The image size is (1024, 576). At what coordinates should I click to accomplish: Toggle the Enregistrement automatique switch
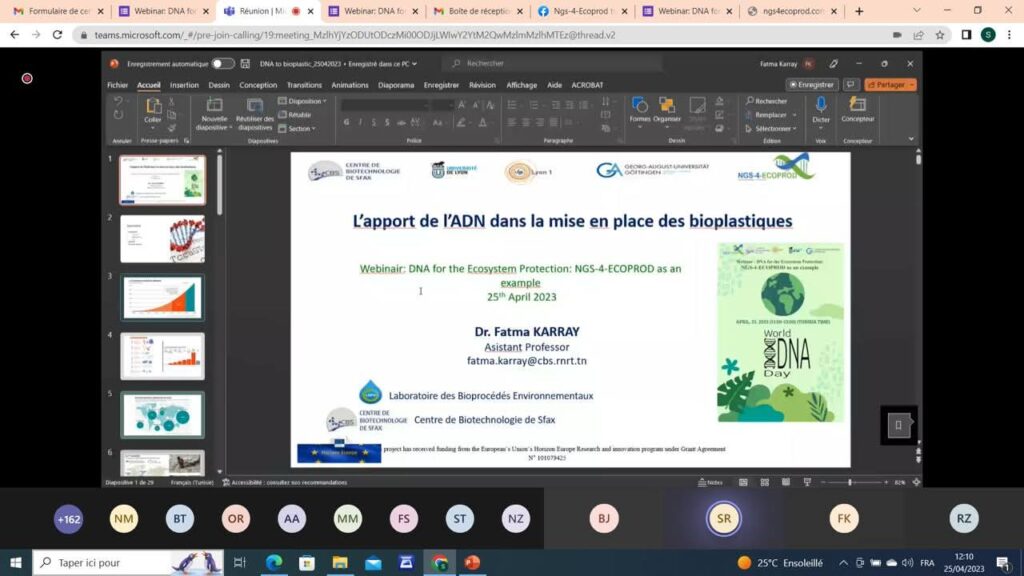[223, 64]
